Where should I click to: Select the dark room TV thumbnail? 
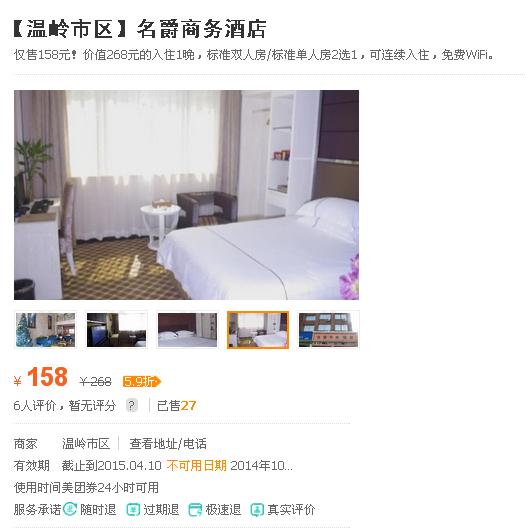coord(116,330)
